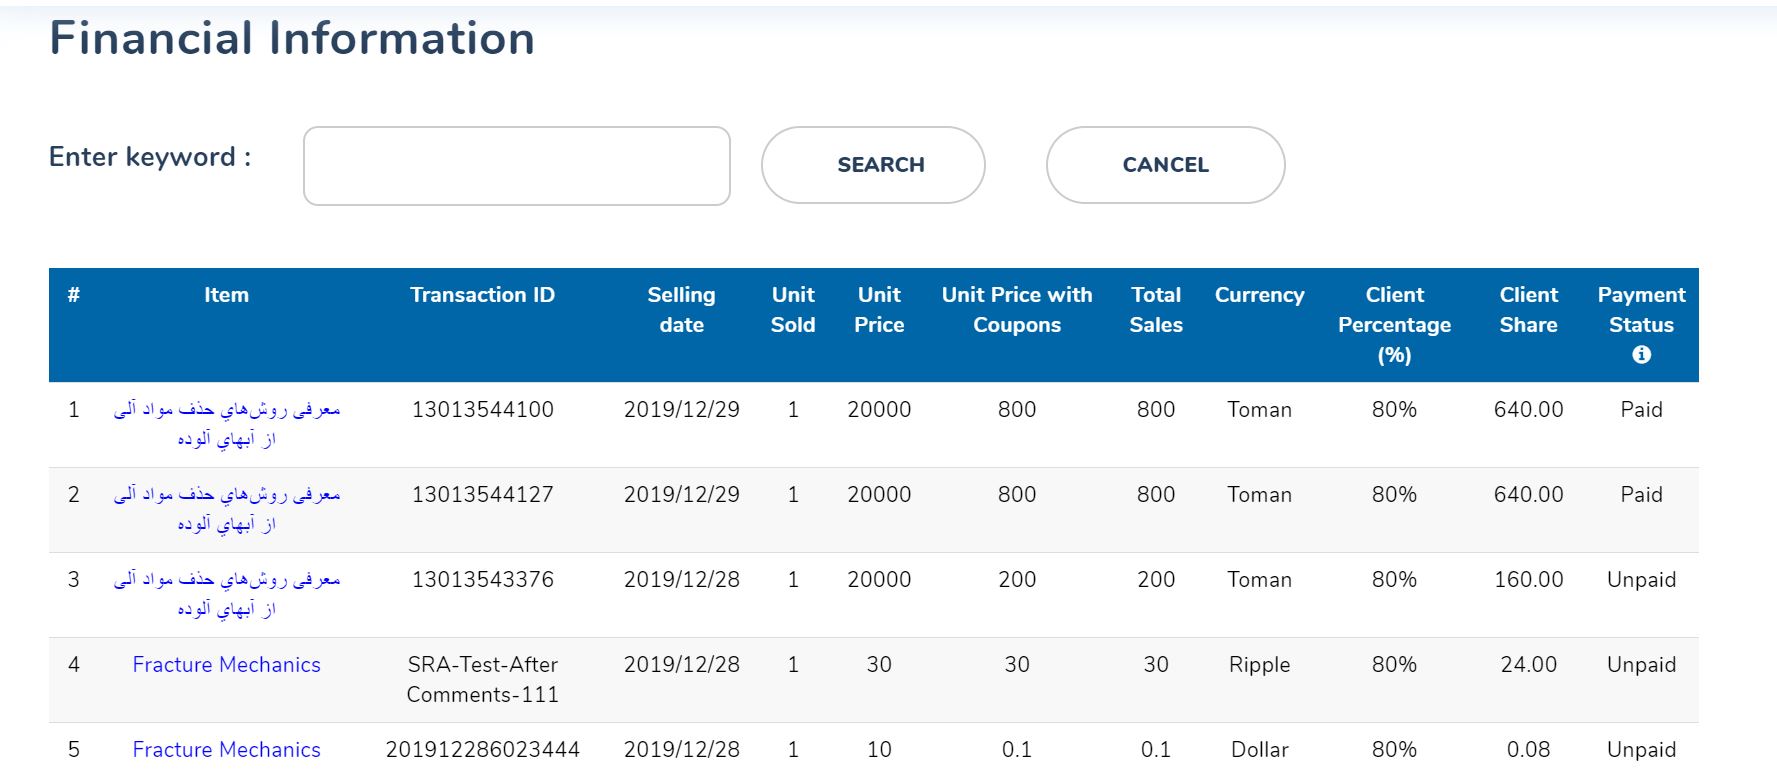The width and height of the screenshot is (1777, 771).
Task: Select transaction ID 13013544127
Action: (x=483, y=495)
